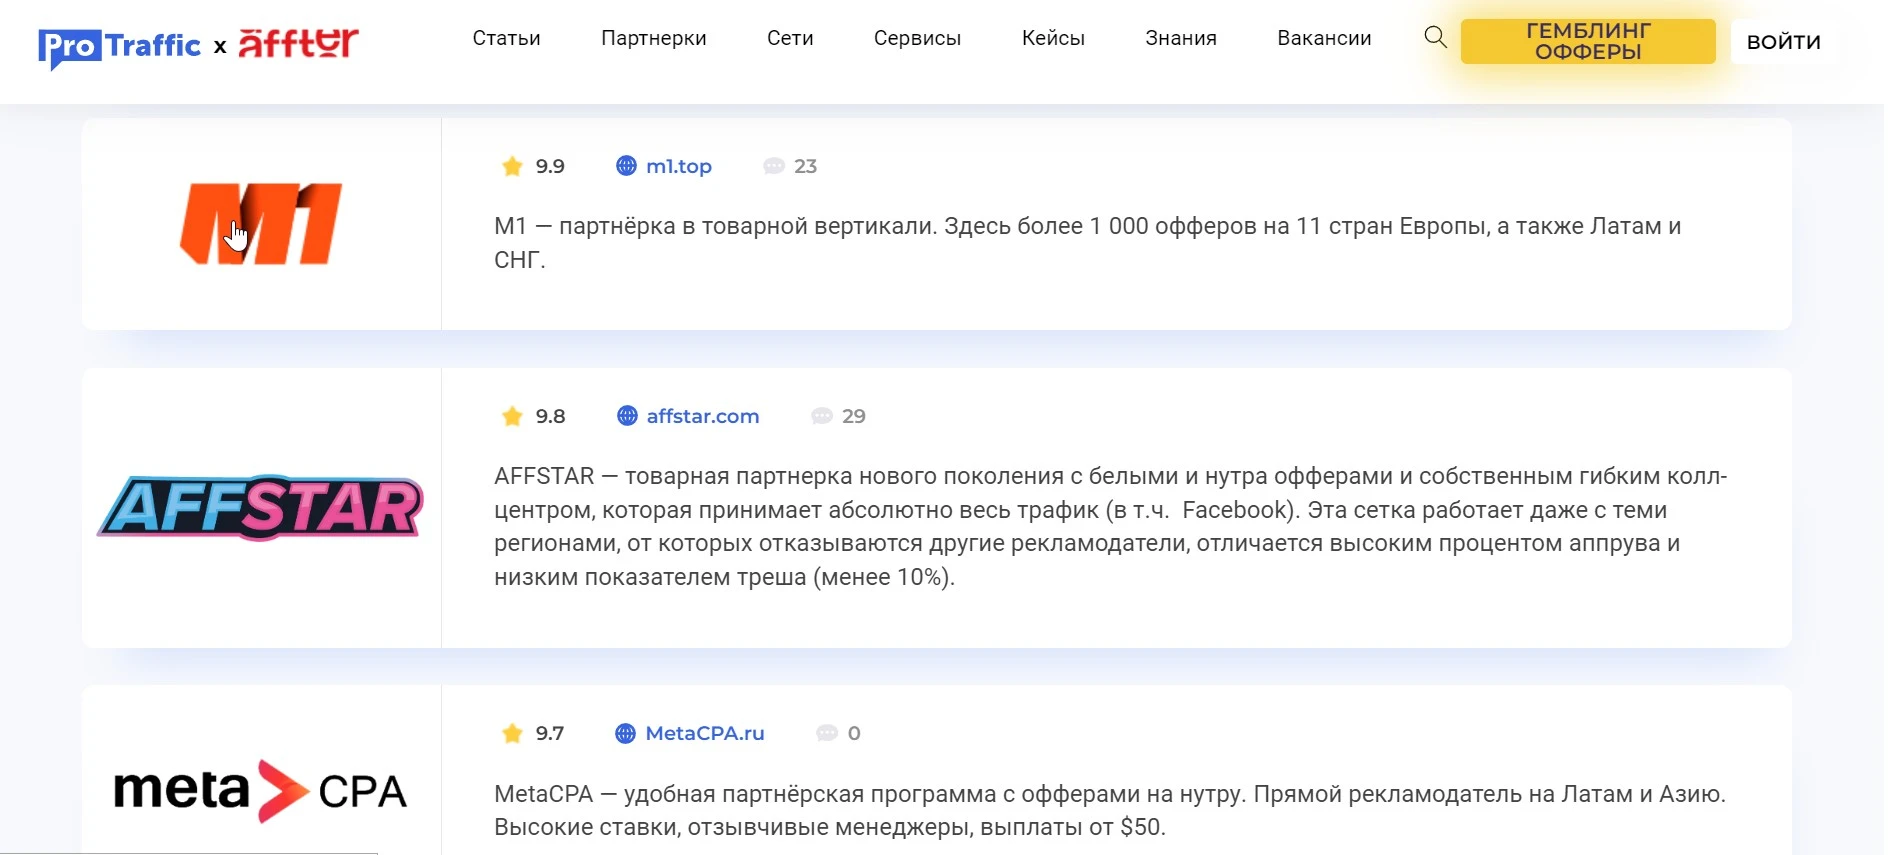The height and width of the screenshot is (855, 1888).
Task: Open the AFFSTAR logo thumbnail
Action: click(x=261, y=508)
